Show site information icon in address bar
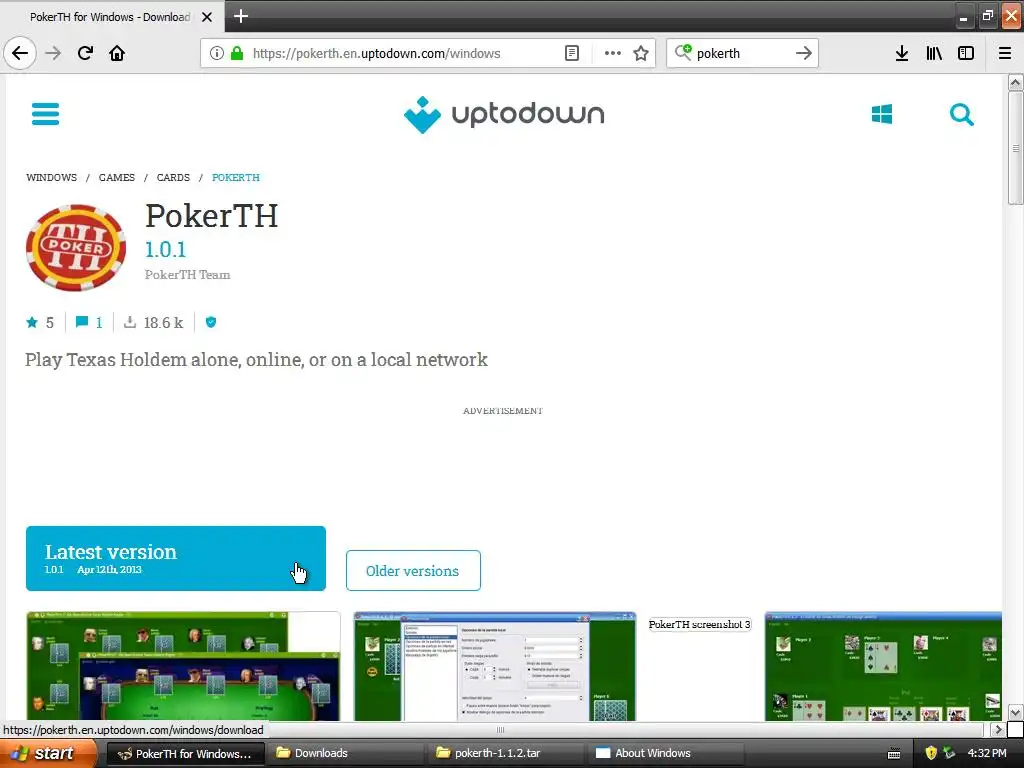This screenshot has height=768, width=1024. point(217,54)
